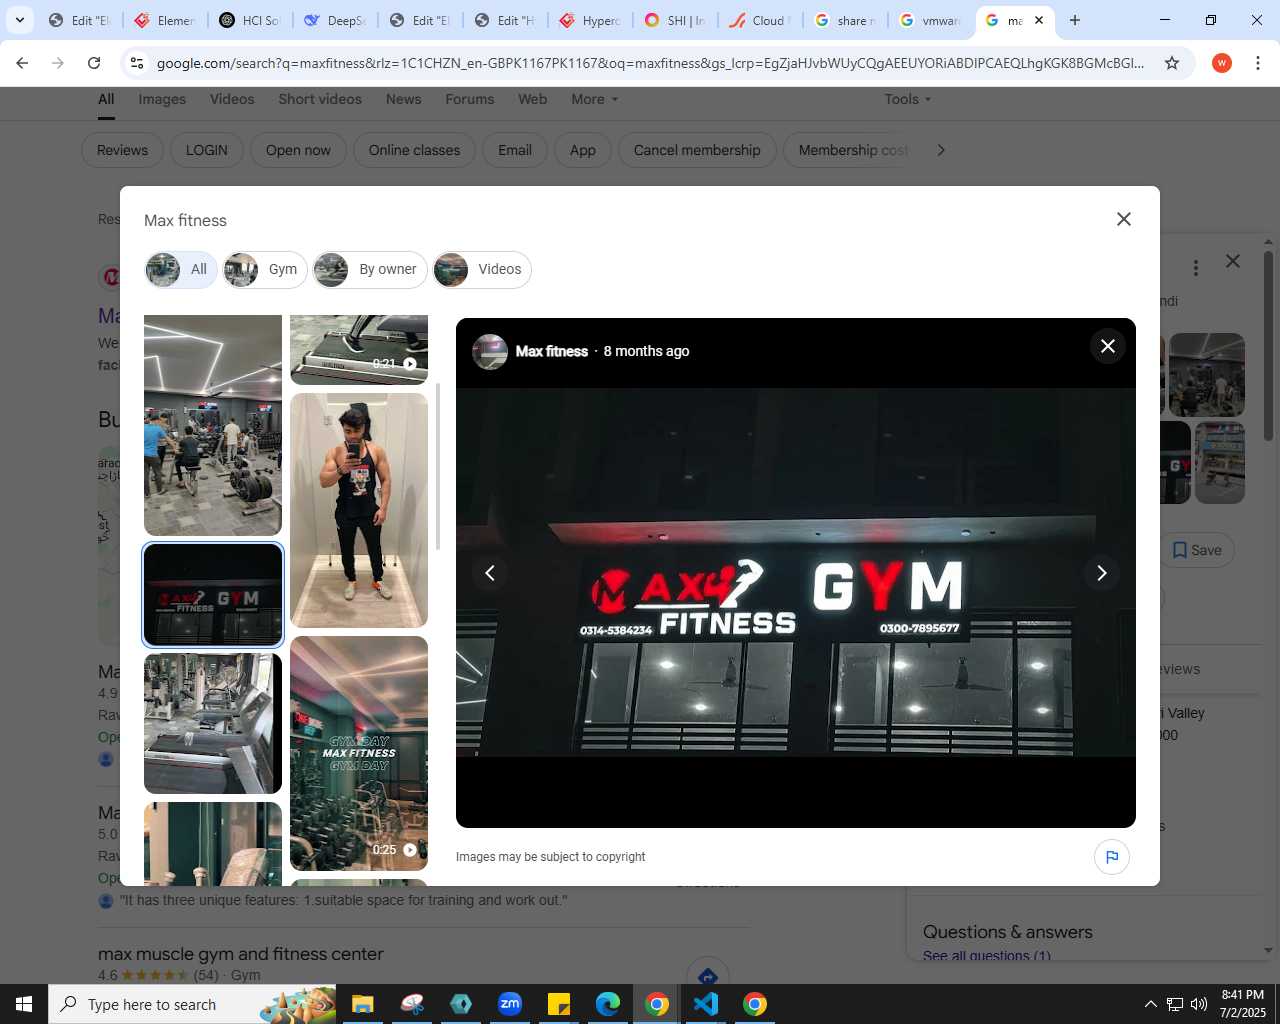
Task: Close the side knowledge panel
Action: pos(1233,261)
